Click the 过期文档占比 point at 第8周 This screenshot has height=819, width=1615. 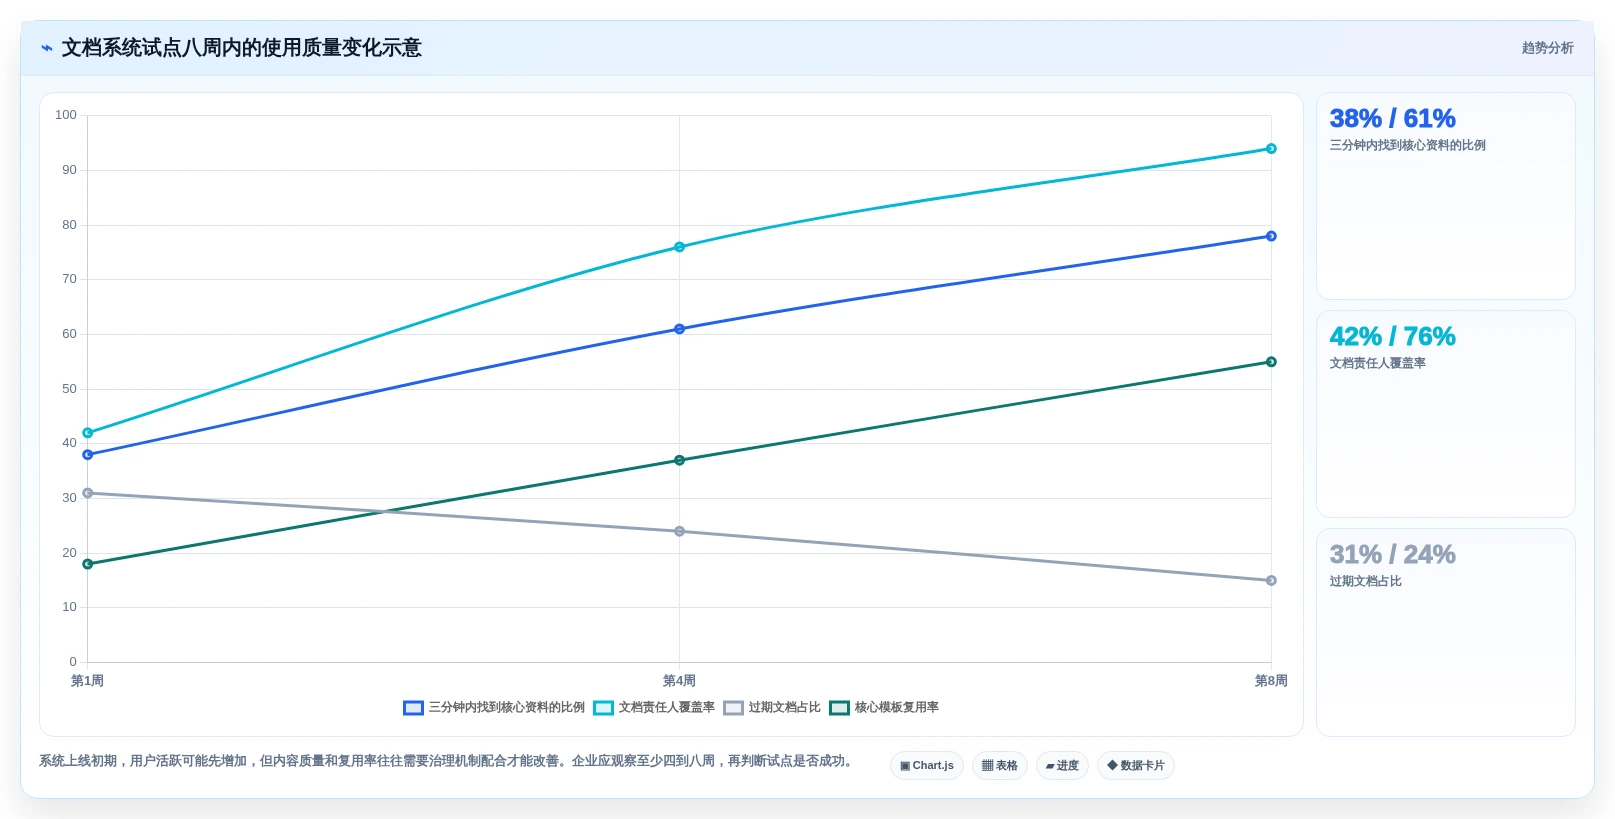tap(1271, 580)
